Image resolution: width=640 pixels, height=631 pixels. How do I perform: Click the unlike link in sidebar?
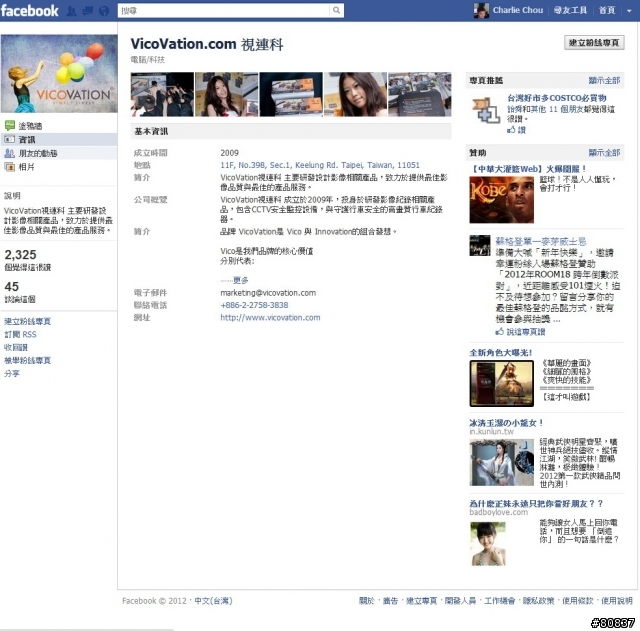(16, 347)
